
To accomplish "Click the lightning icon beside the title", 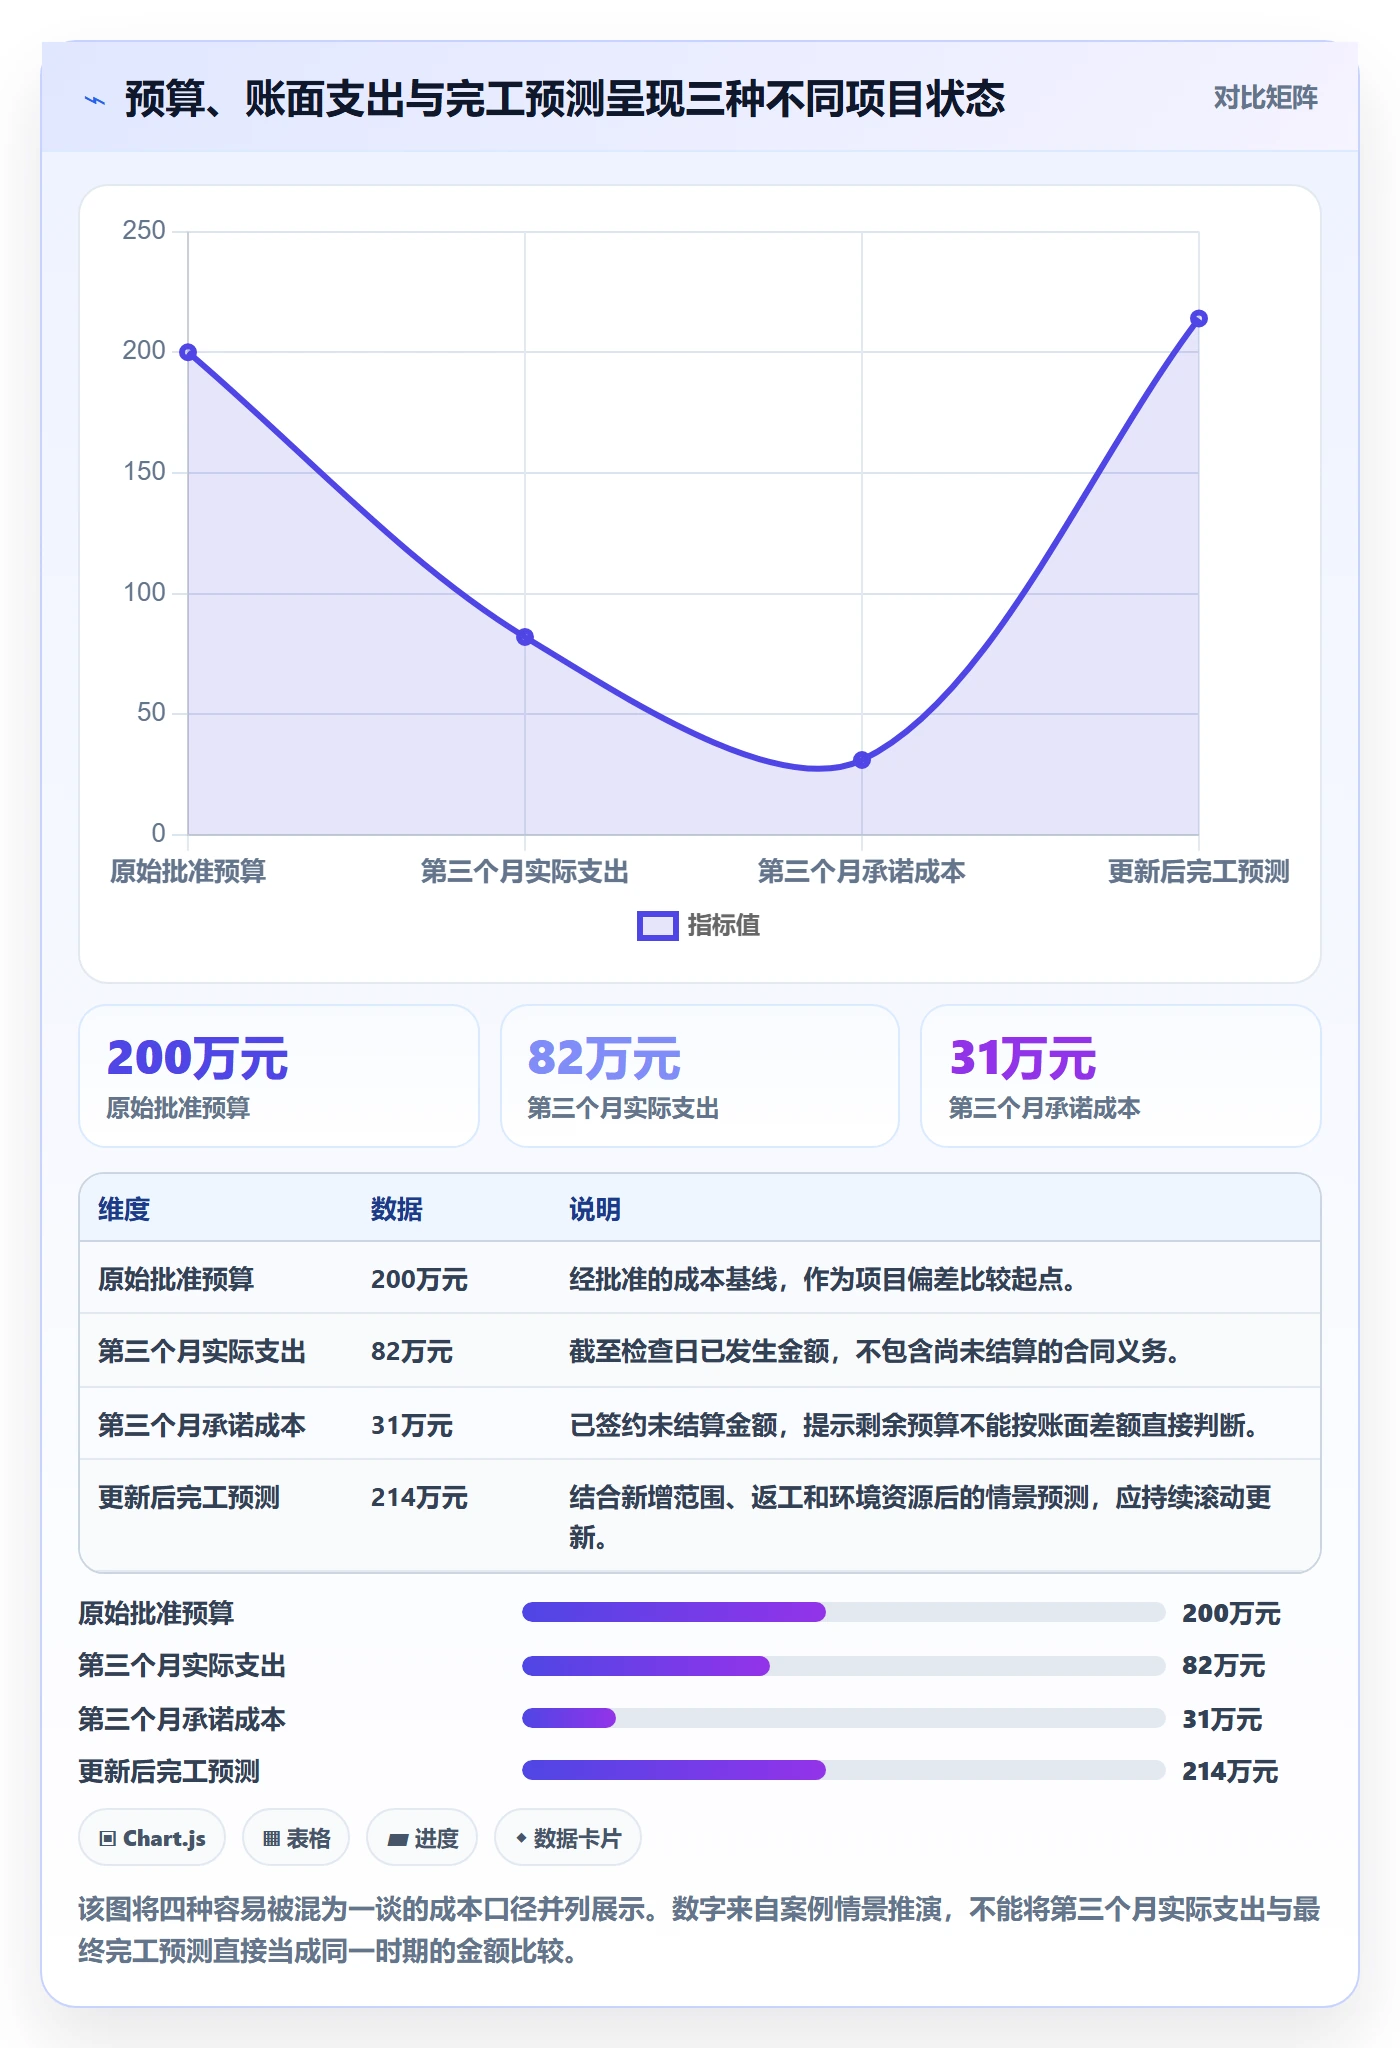I will (95, 100).
